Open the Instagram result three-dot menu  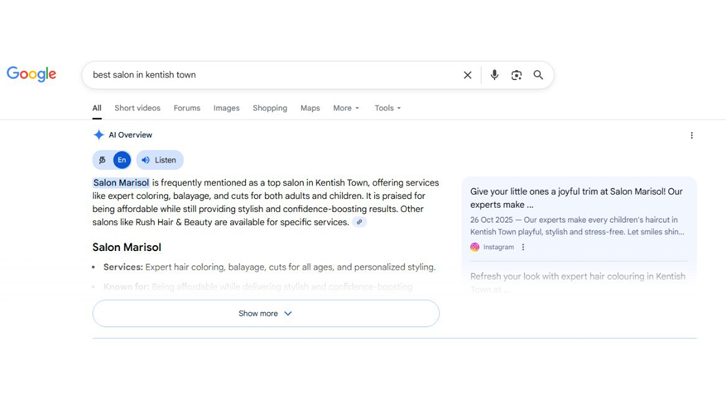coord(523,247)
